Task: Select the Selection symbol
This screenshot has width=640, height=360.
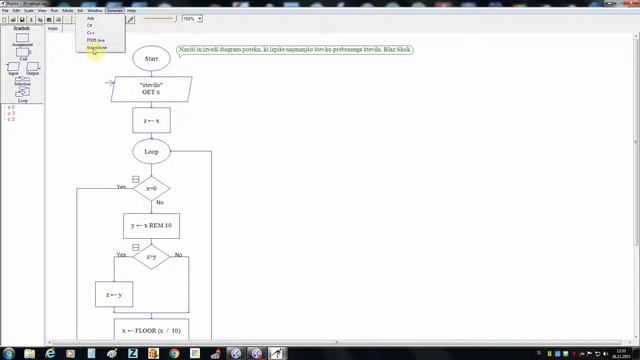Action: point(22,81)
